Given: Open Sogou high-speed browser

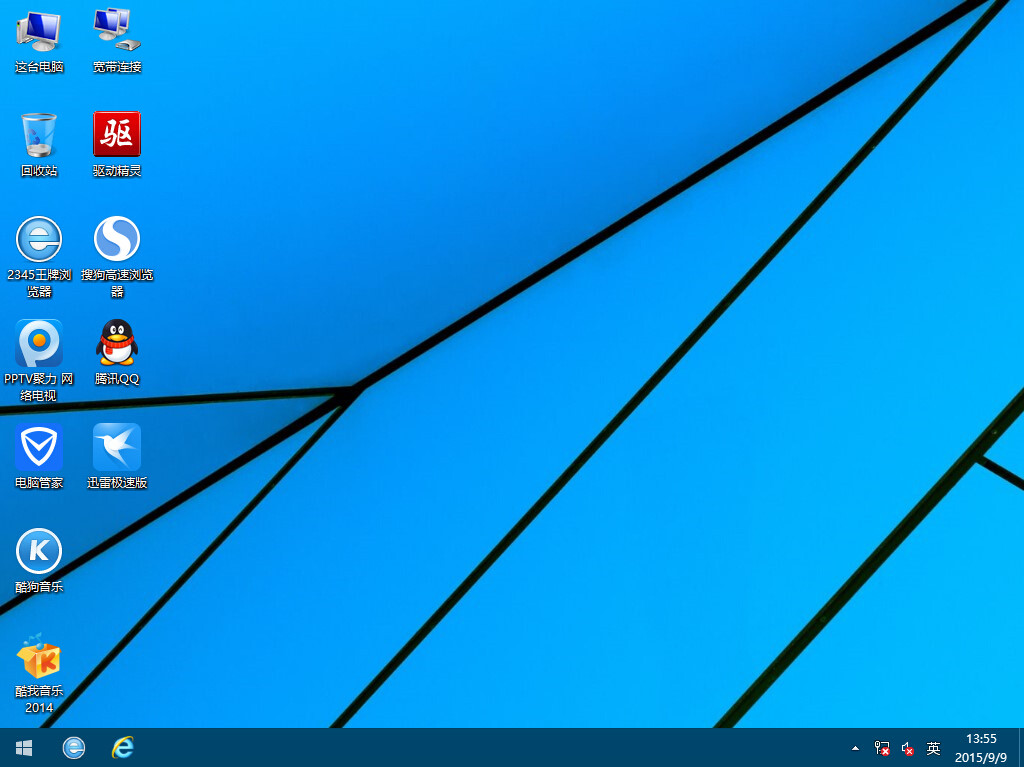Looking at the screenshot, I should pyautogui.click(x=116, y=240).
